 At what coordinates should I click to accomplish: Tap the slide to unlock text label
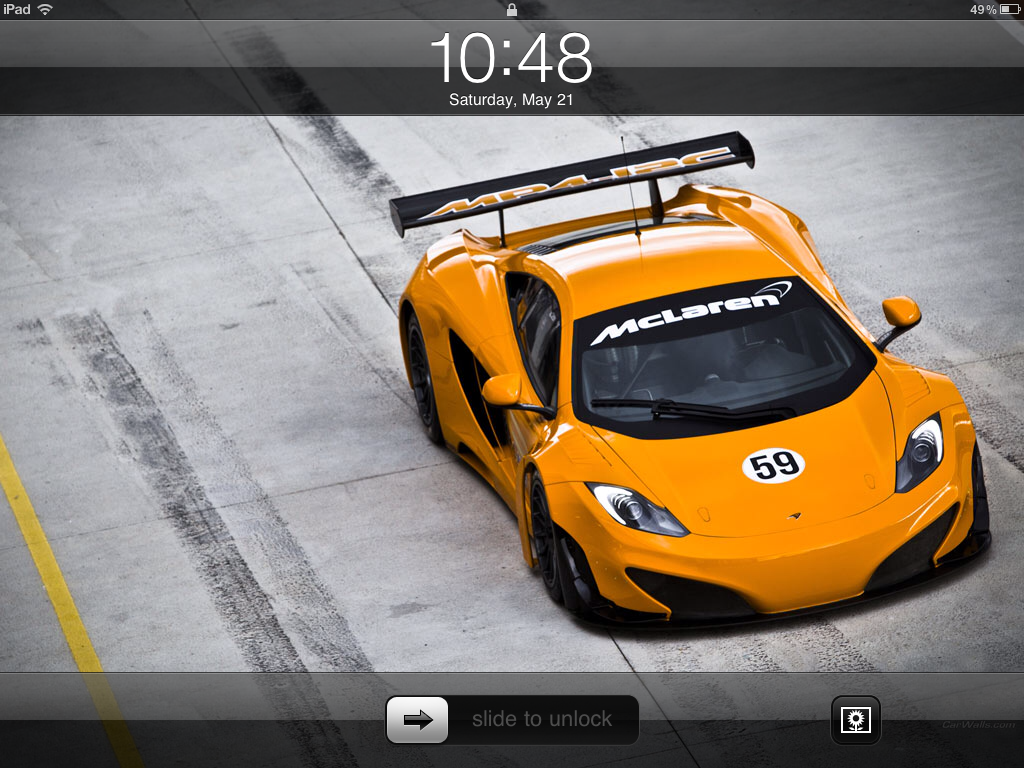click(x=542, y=719)
